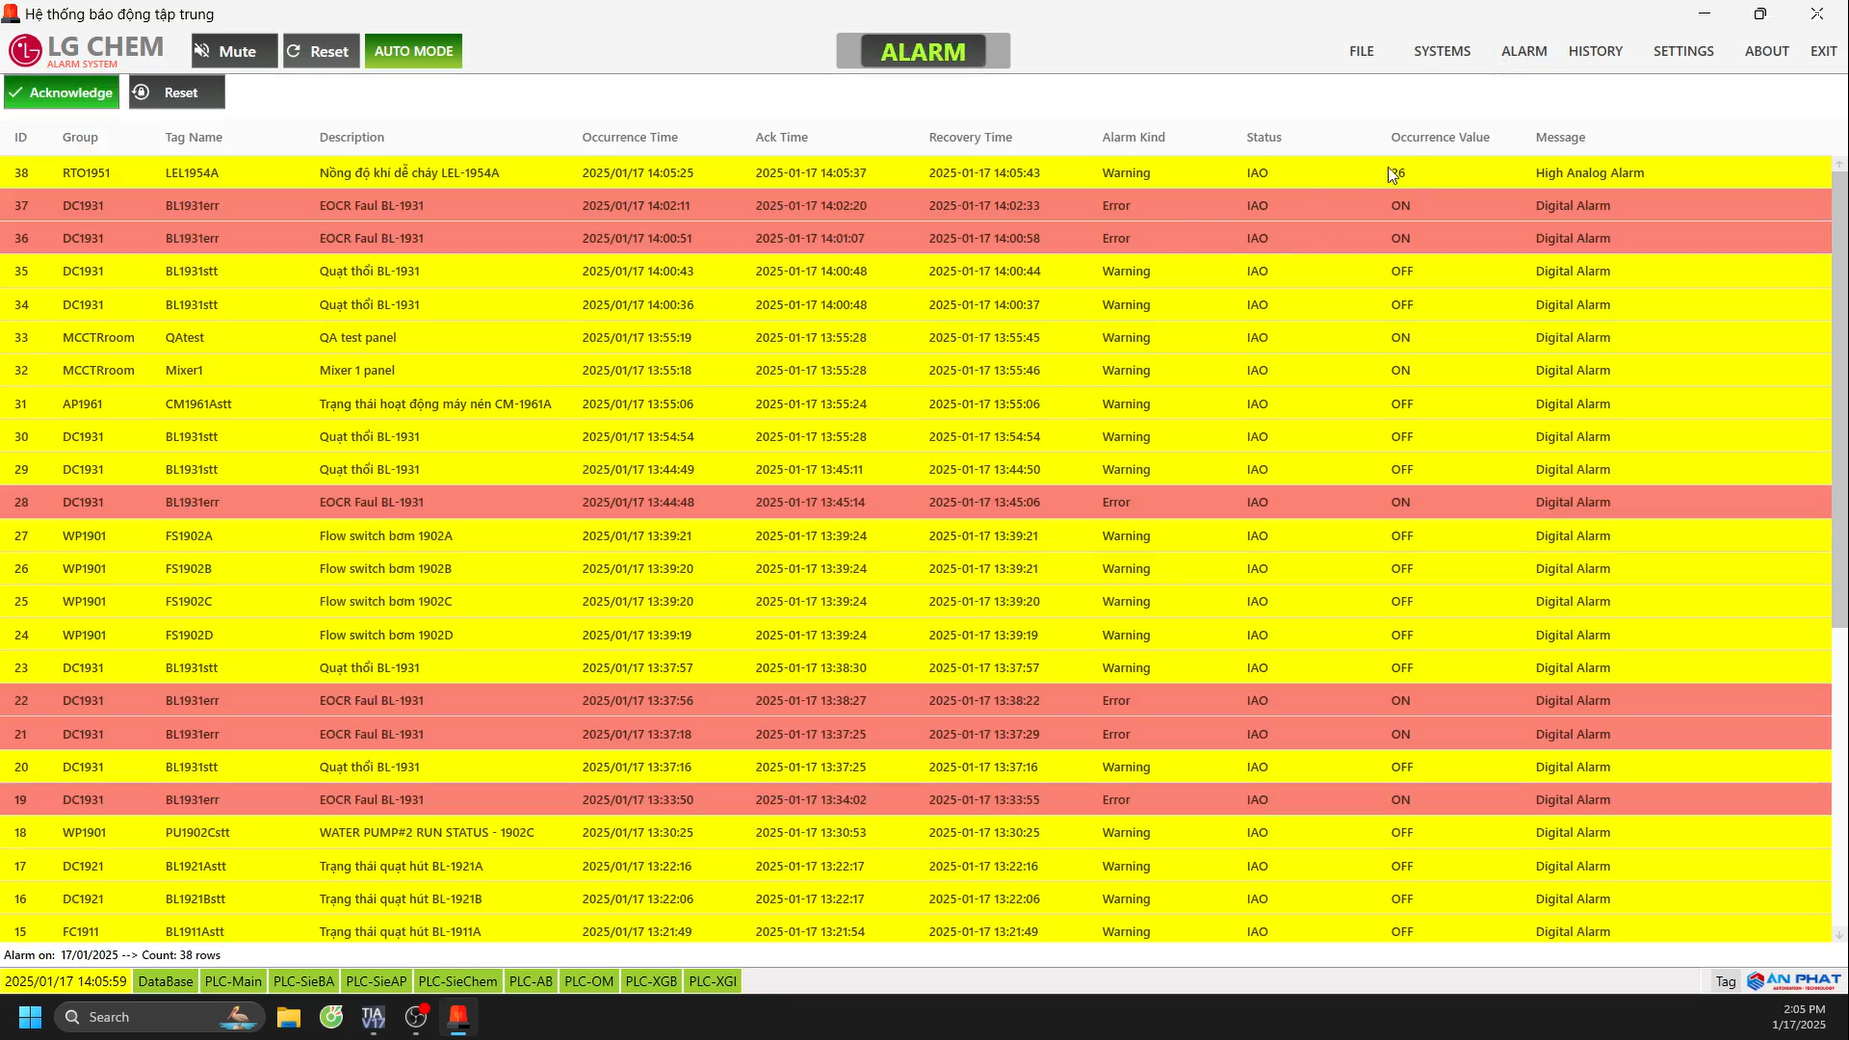Open TIA Portal V17 from the taskbar

tap(373, 1017)
